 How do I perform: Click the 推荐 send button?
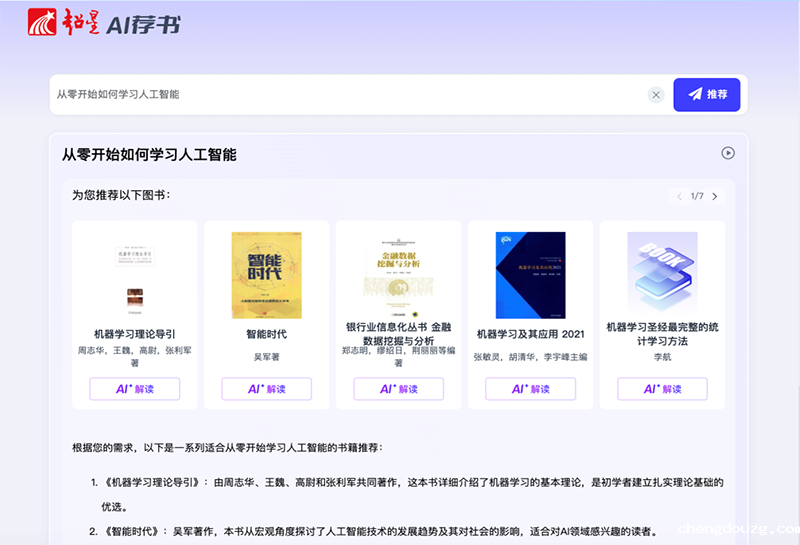click(x=706, y=95)
